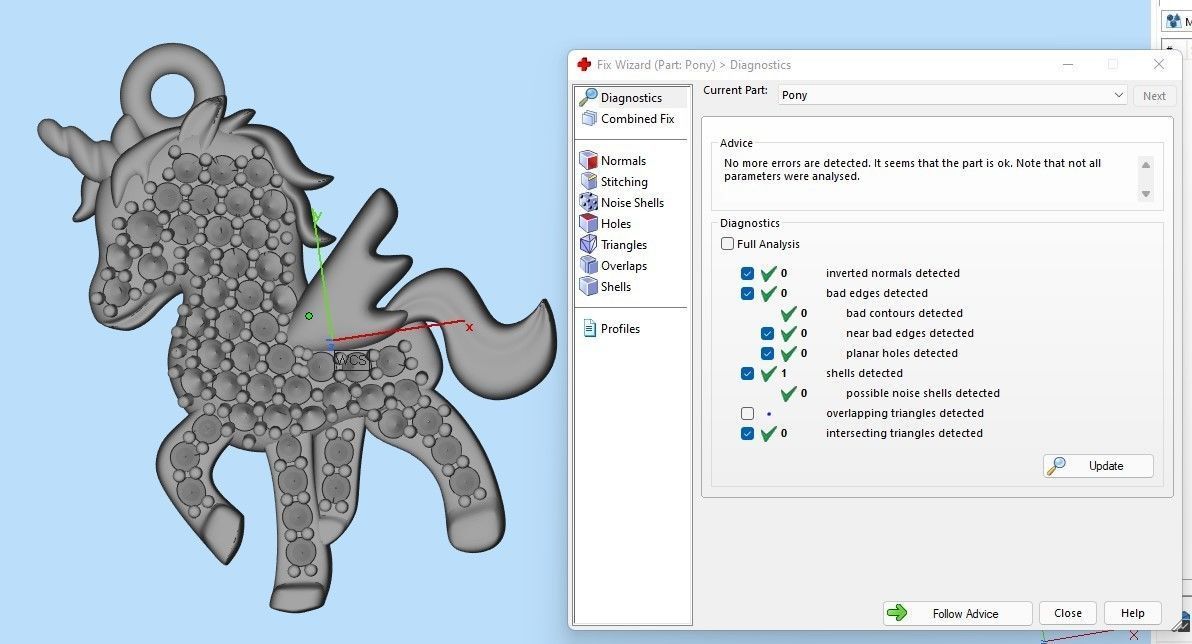Close the Fix Wizard dialog window

[x=1159, y=65]
